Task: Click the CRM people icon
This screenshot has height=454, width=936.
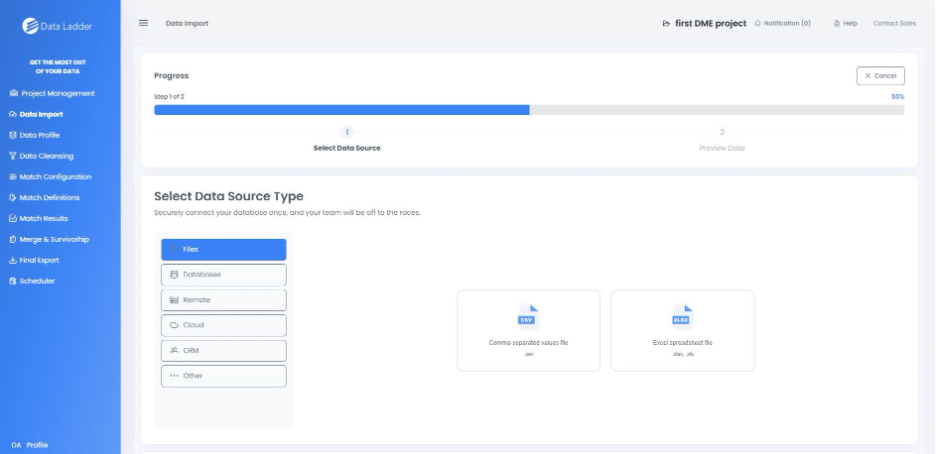Action: pyautogui.click(x=174, y=350)
